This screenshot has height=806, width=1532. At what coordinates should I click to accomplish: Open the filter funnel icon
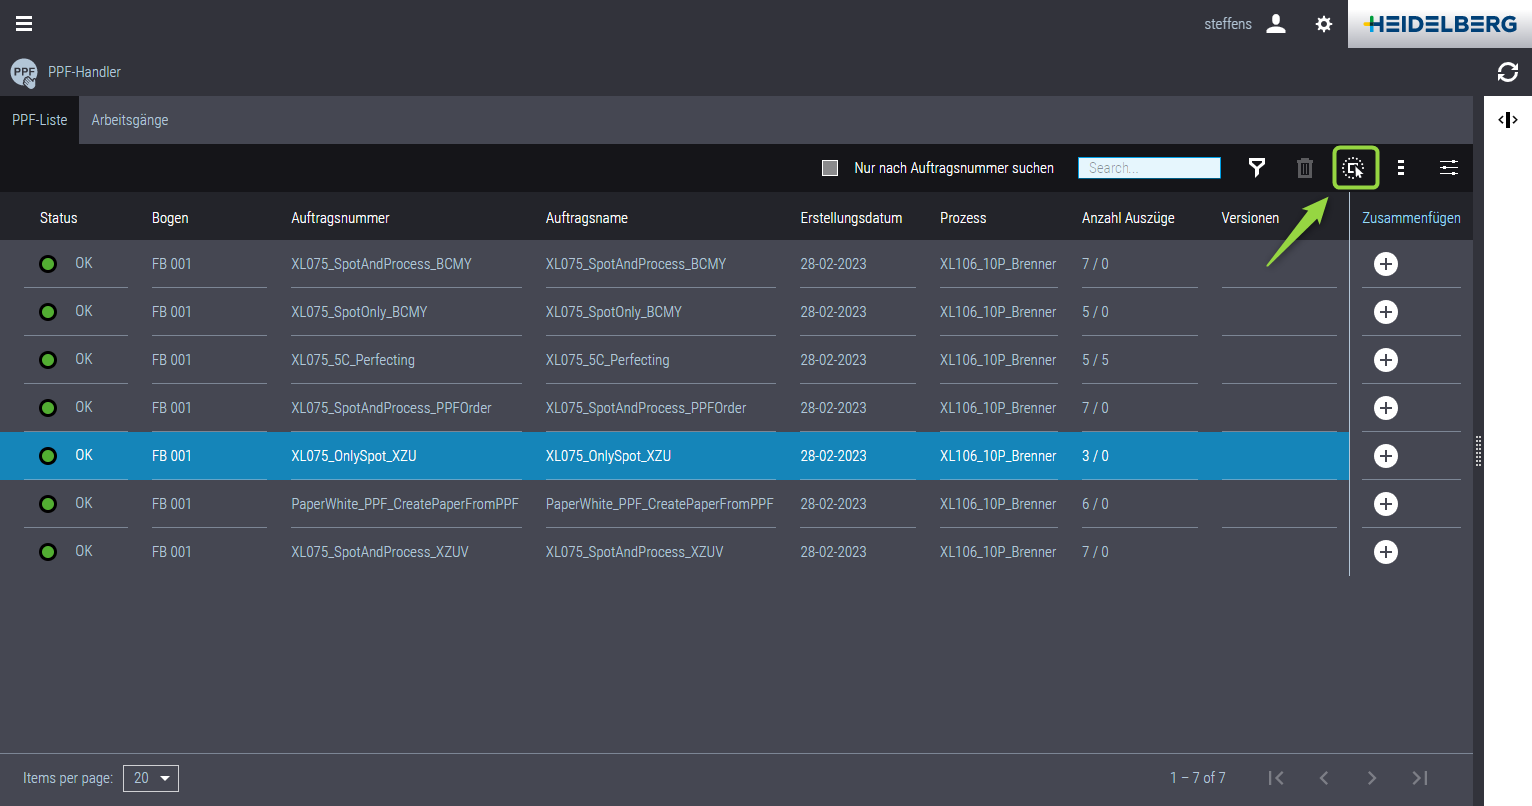[1257, 168]
